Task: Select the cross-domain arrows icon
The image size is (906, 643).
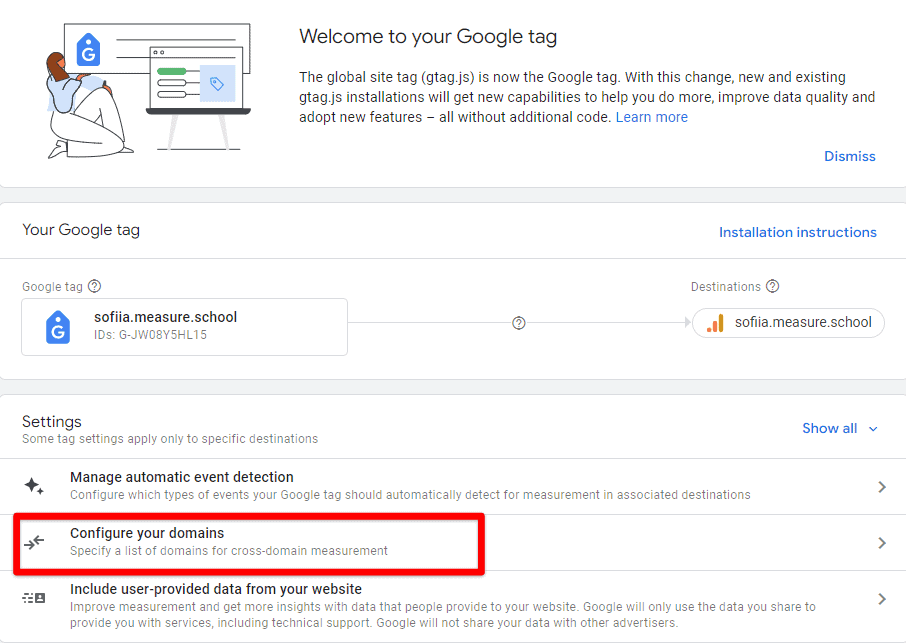Action: pyautogui.click(x=33, y=542)
